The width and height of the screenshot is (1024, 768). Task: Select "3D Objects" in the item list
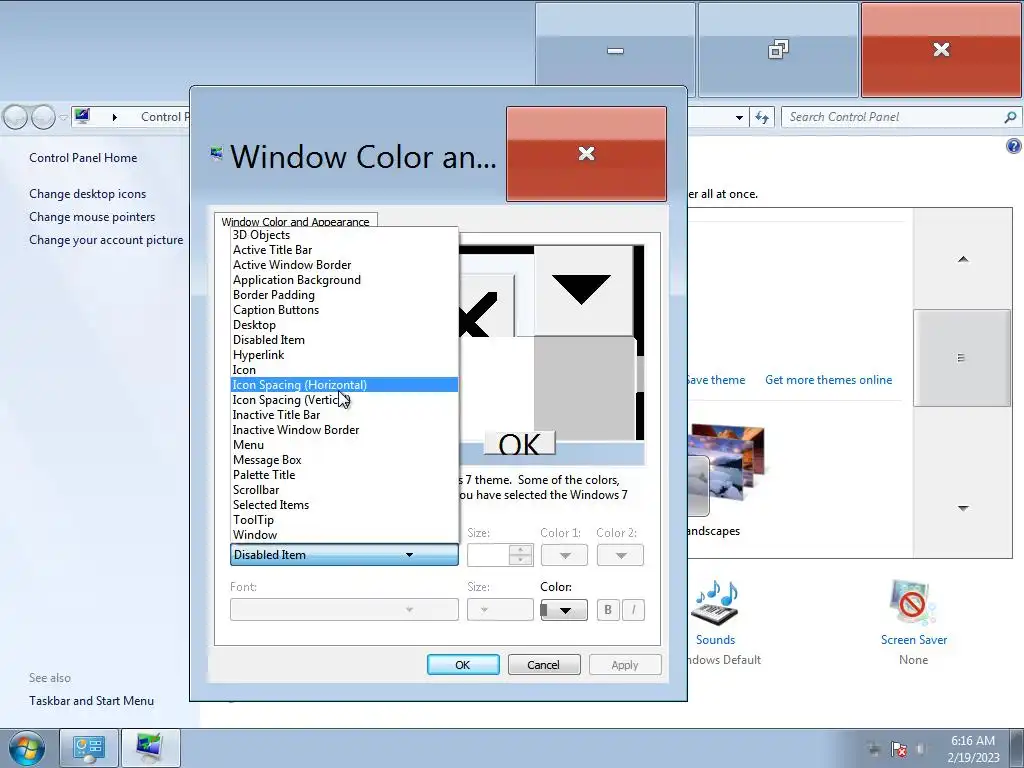344,235
